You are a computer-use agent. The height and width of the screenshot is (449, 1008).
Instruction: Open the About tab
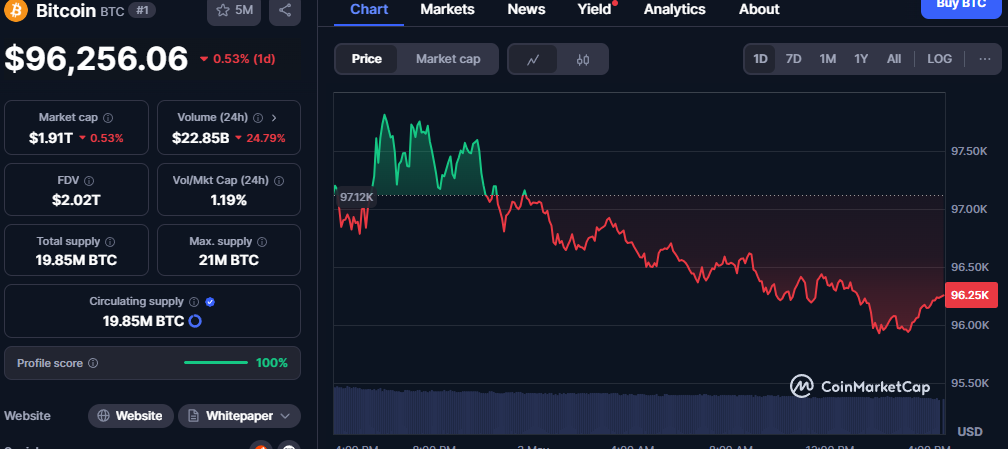[x=759, y=9]
